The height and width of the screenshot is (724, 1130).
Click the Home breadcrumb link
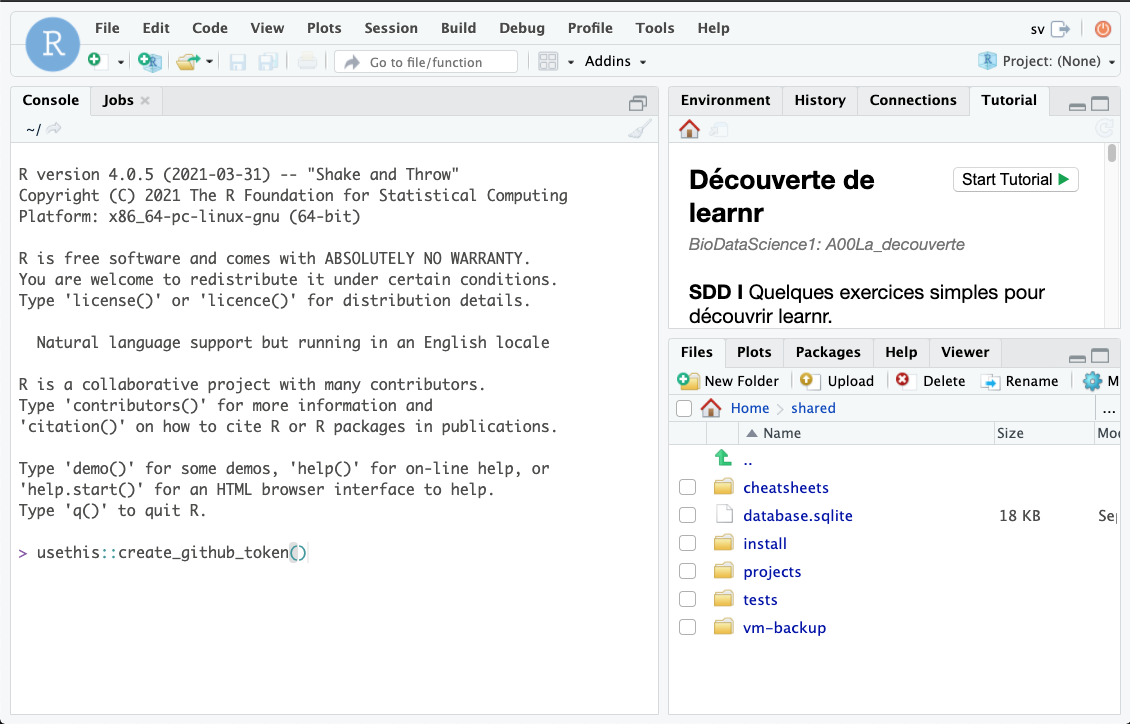[749, 408]
